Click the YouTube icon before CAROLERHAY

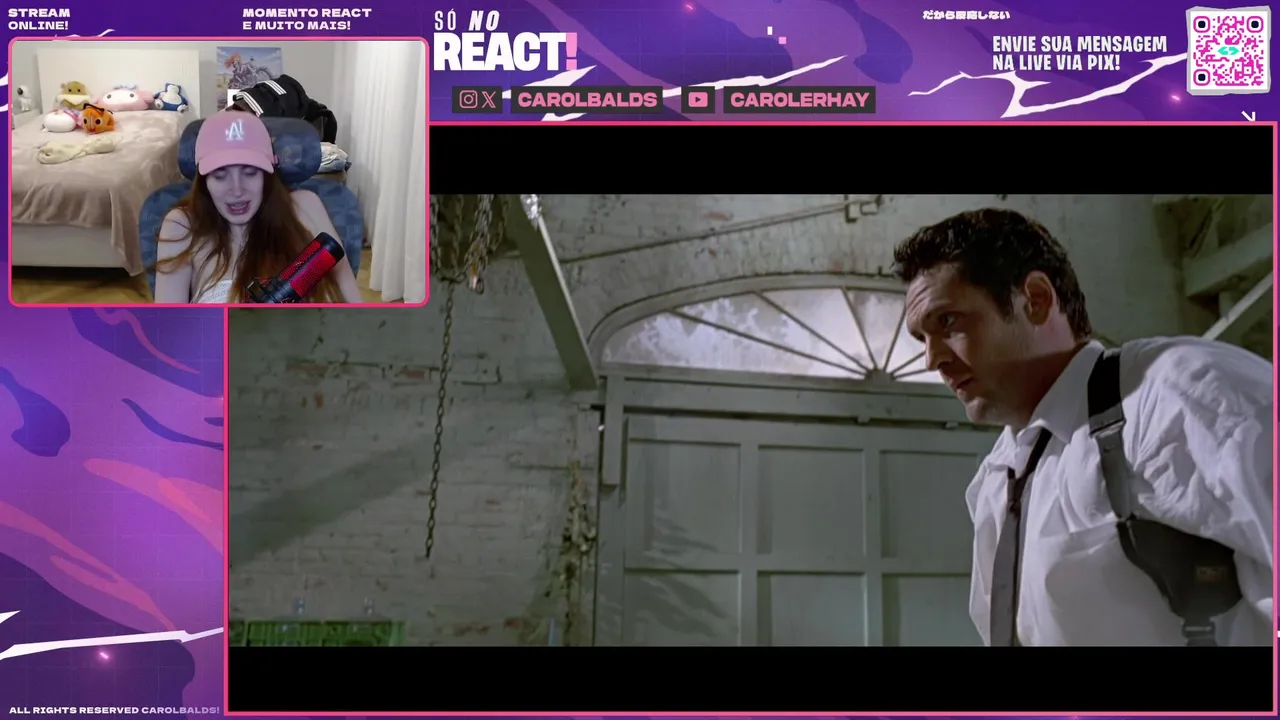[698, 99]
